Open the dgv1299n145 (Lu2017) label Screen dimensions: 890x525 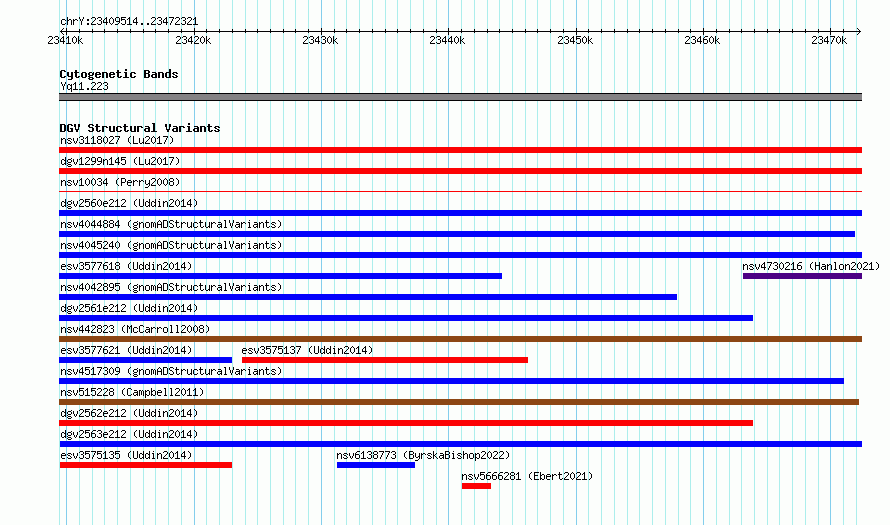pyautogui.click(x=120, y=161)
